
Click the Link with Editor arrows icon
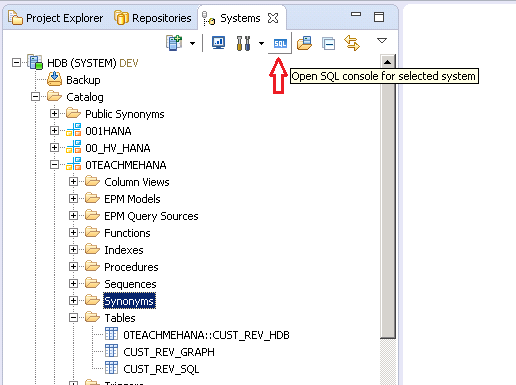tap(352, 43)
